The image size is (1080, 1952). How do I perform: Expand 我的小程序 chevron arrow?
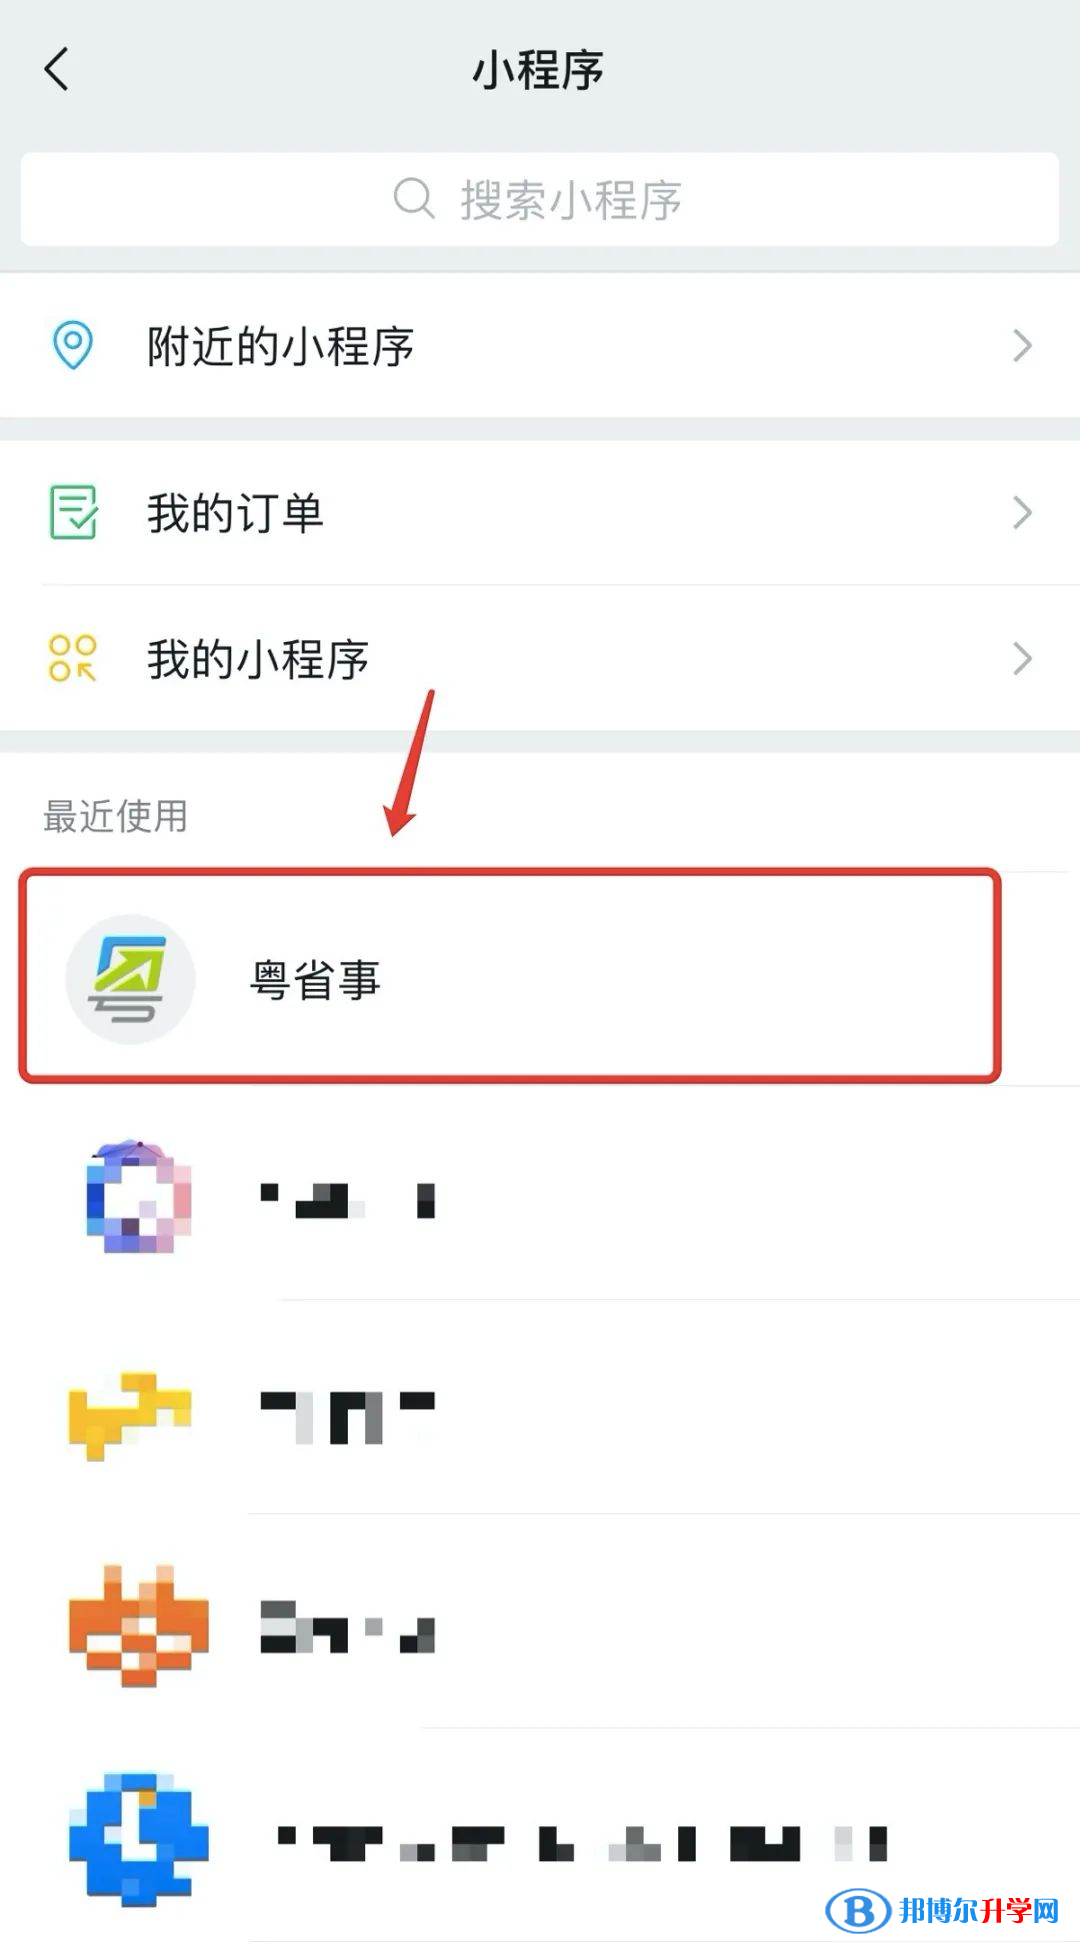click(1021, 659)
